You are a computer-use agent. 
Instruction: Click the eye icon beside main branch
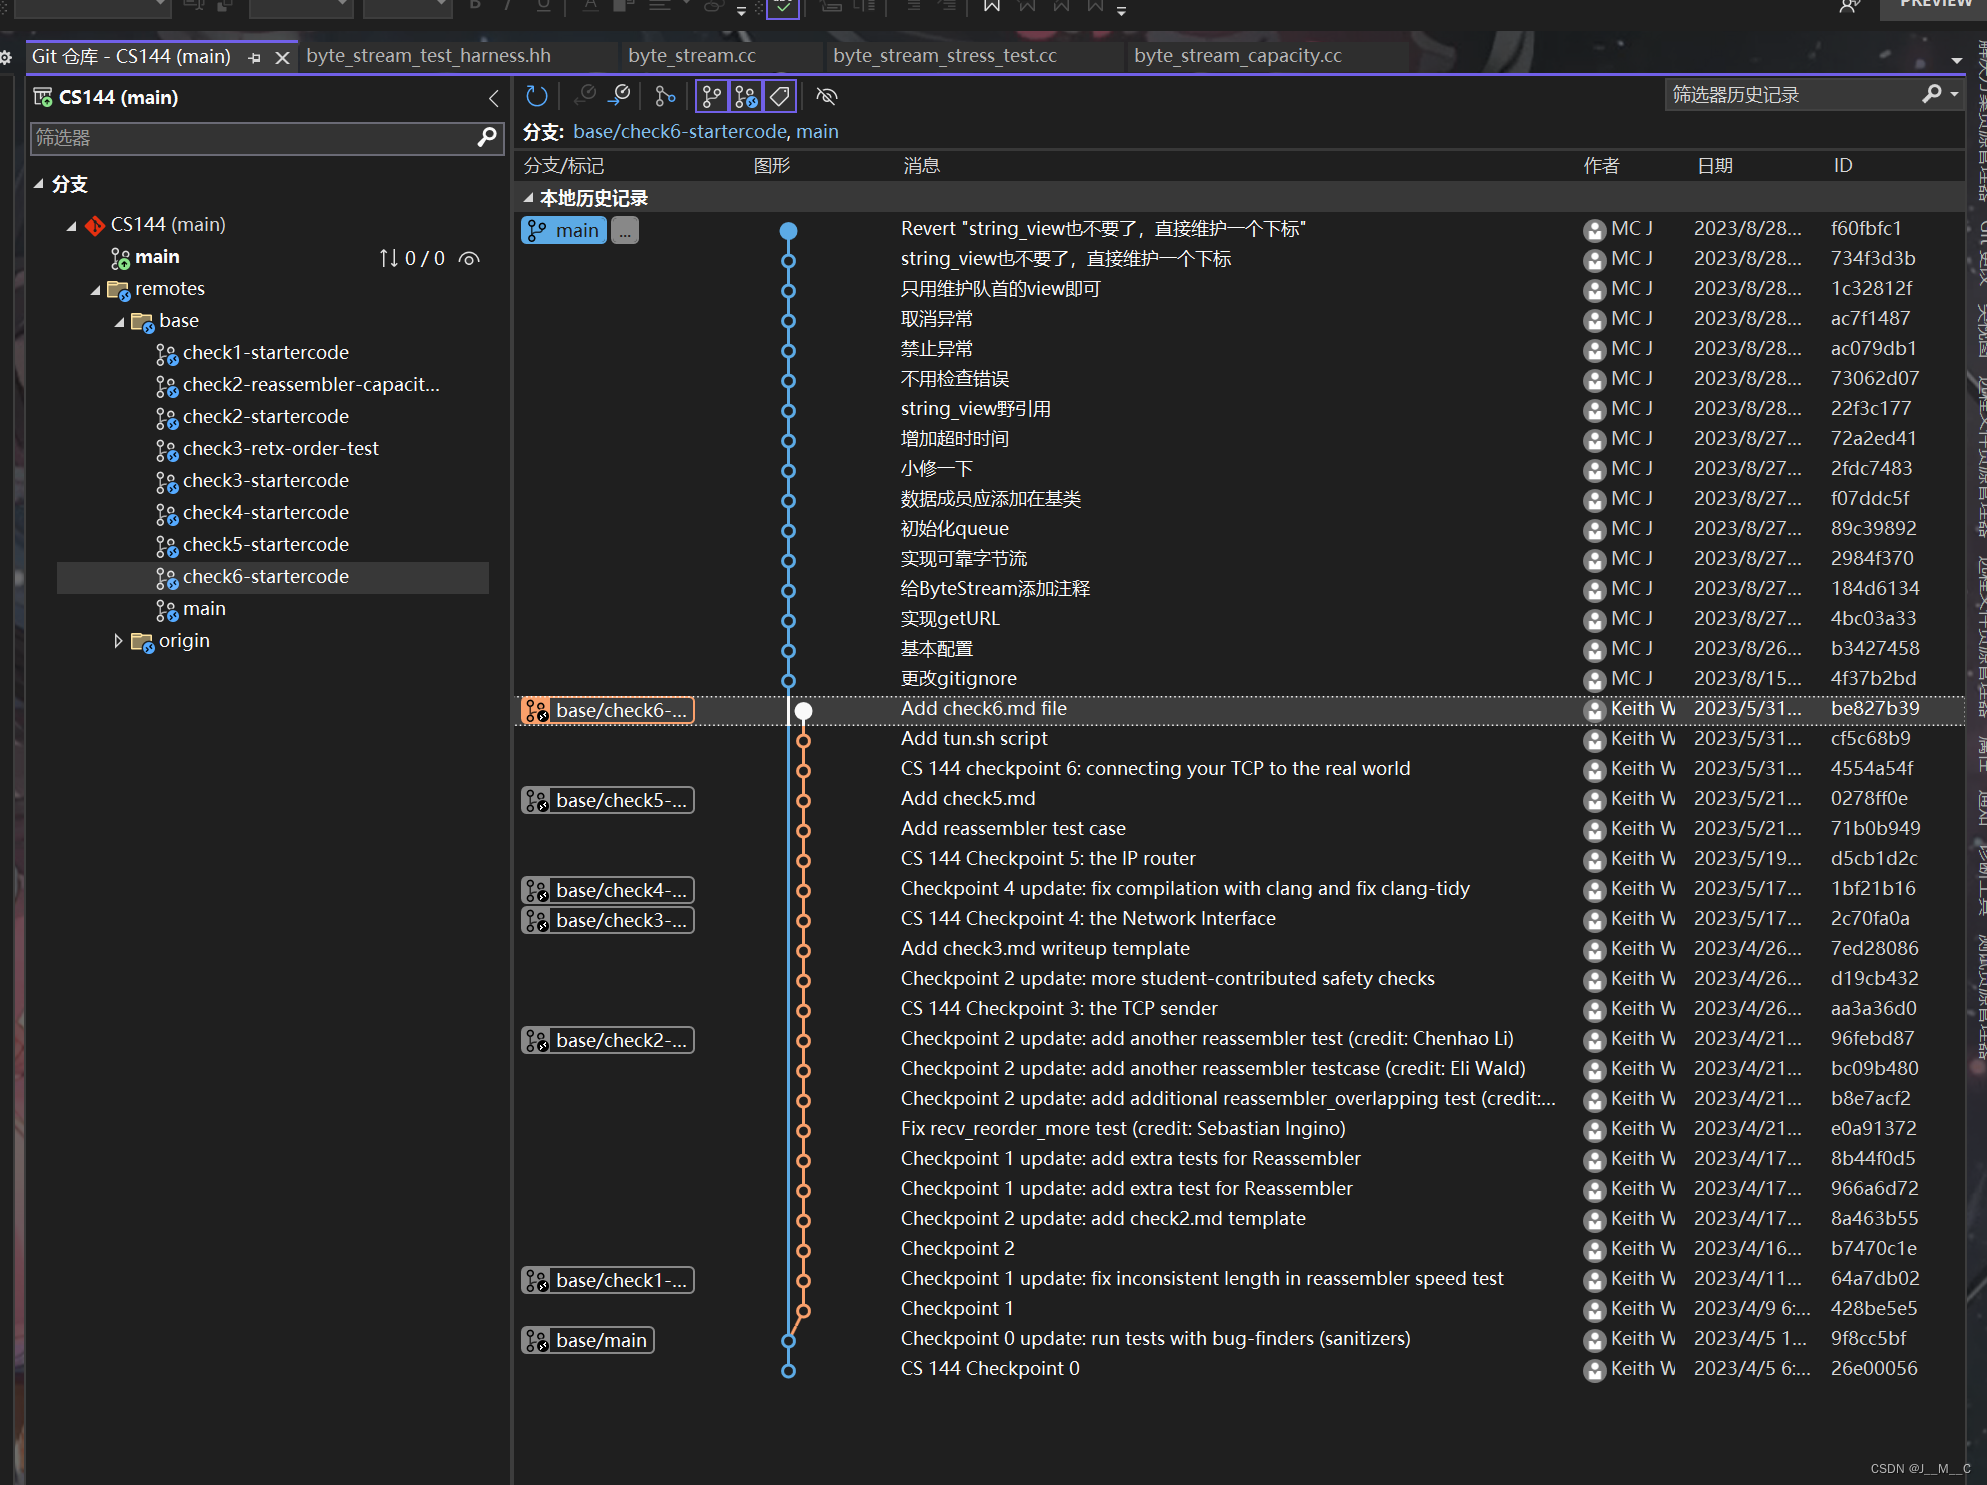coord(469,258)
